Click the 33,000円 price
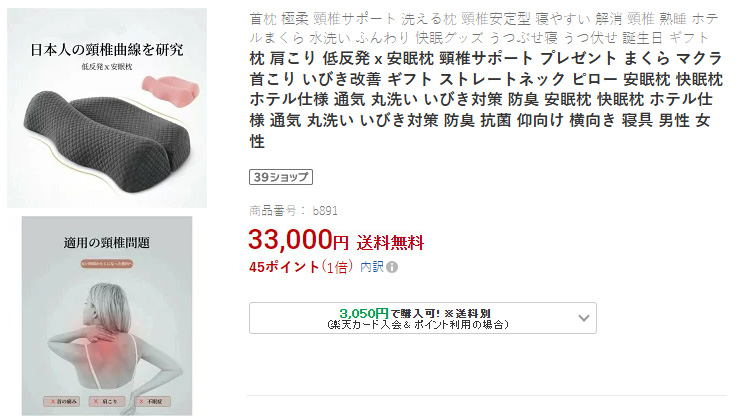The image size is (744, 417). click(x=298, y=240)
